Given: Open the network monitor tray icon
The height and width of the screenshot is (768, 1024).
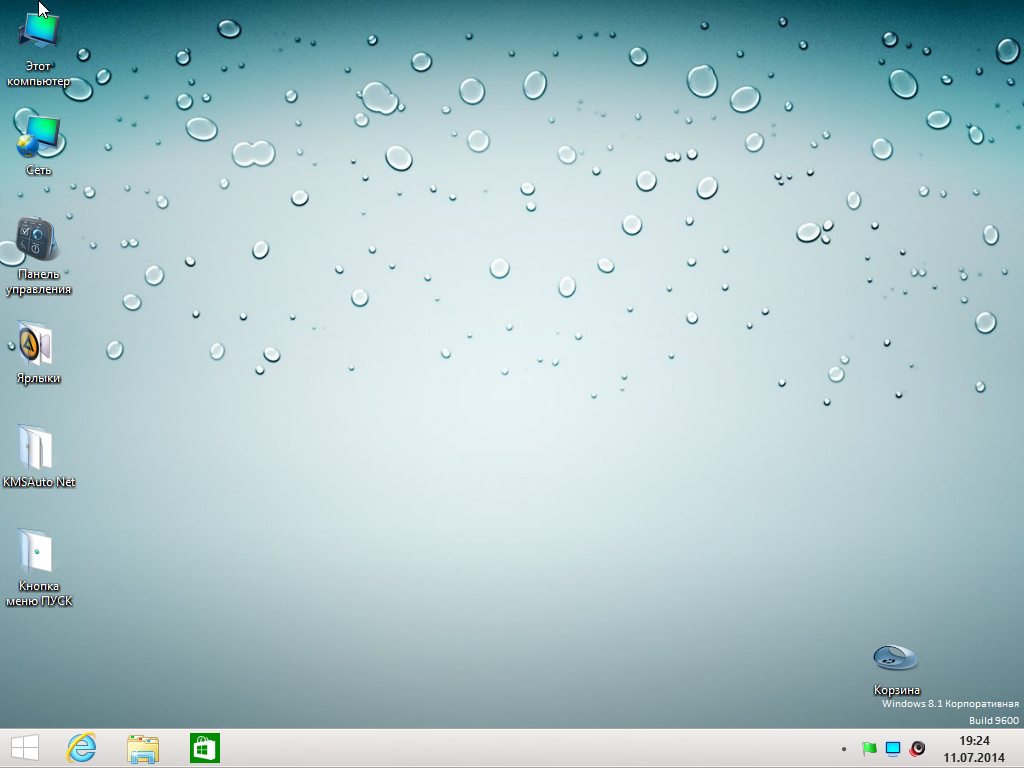Looking at the screenshot, I should (893, 748).
